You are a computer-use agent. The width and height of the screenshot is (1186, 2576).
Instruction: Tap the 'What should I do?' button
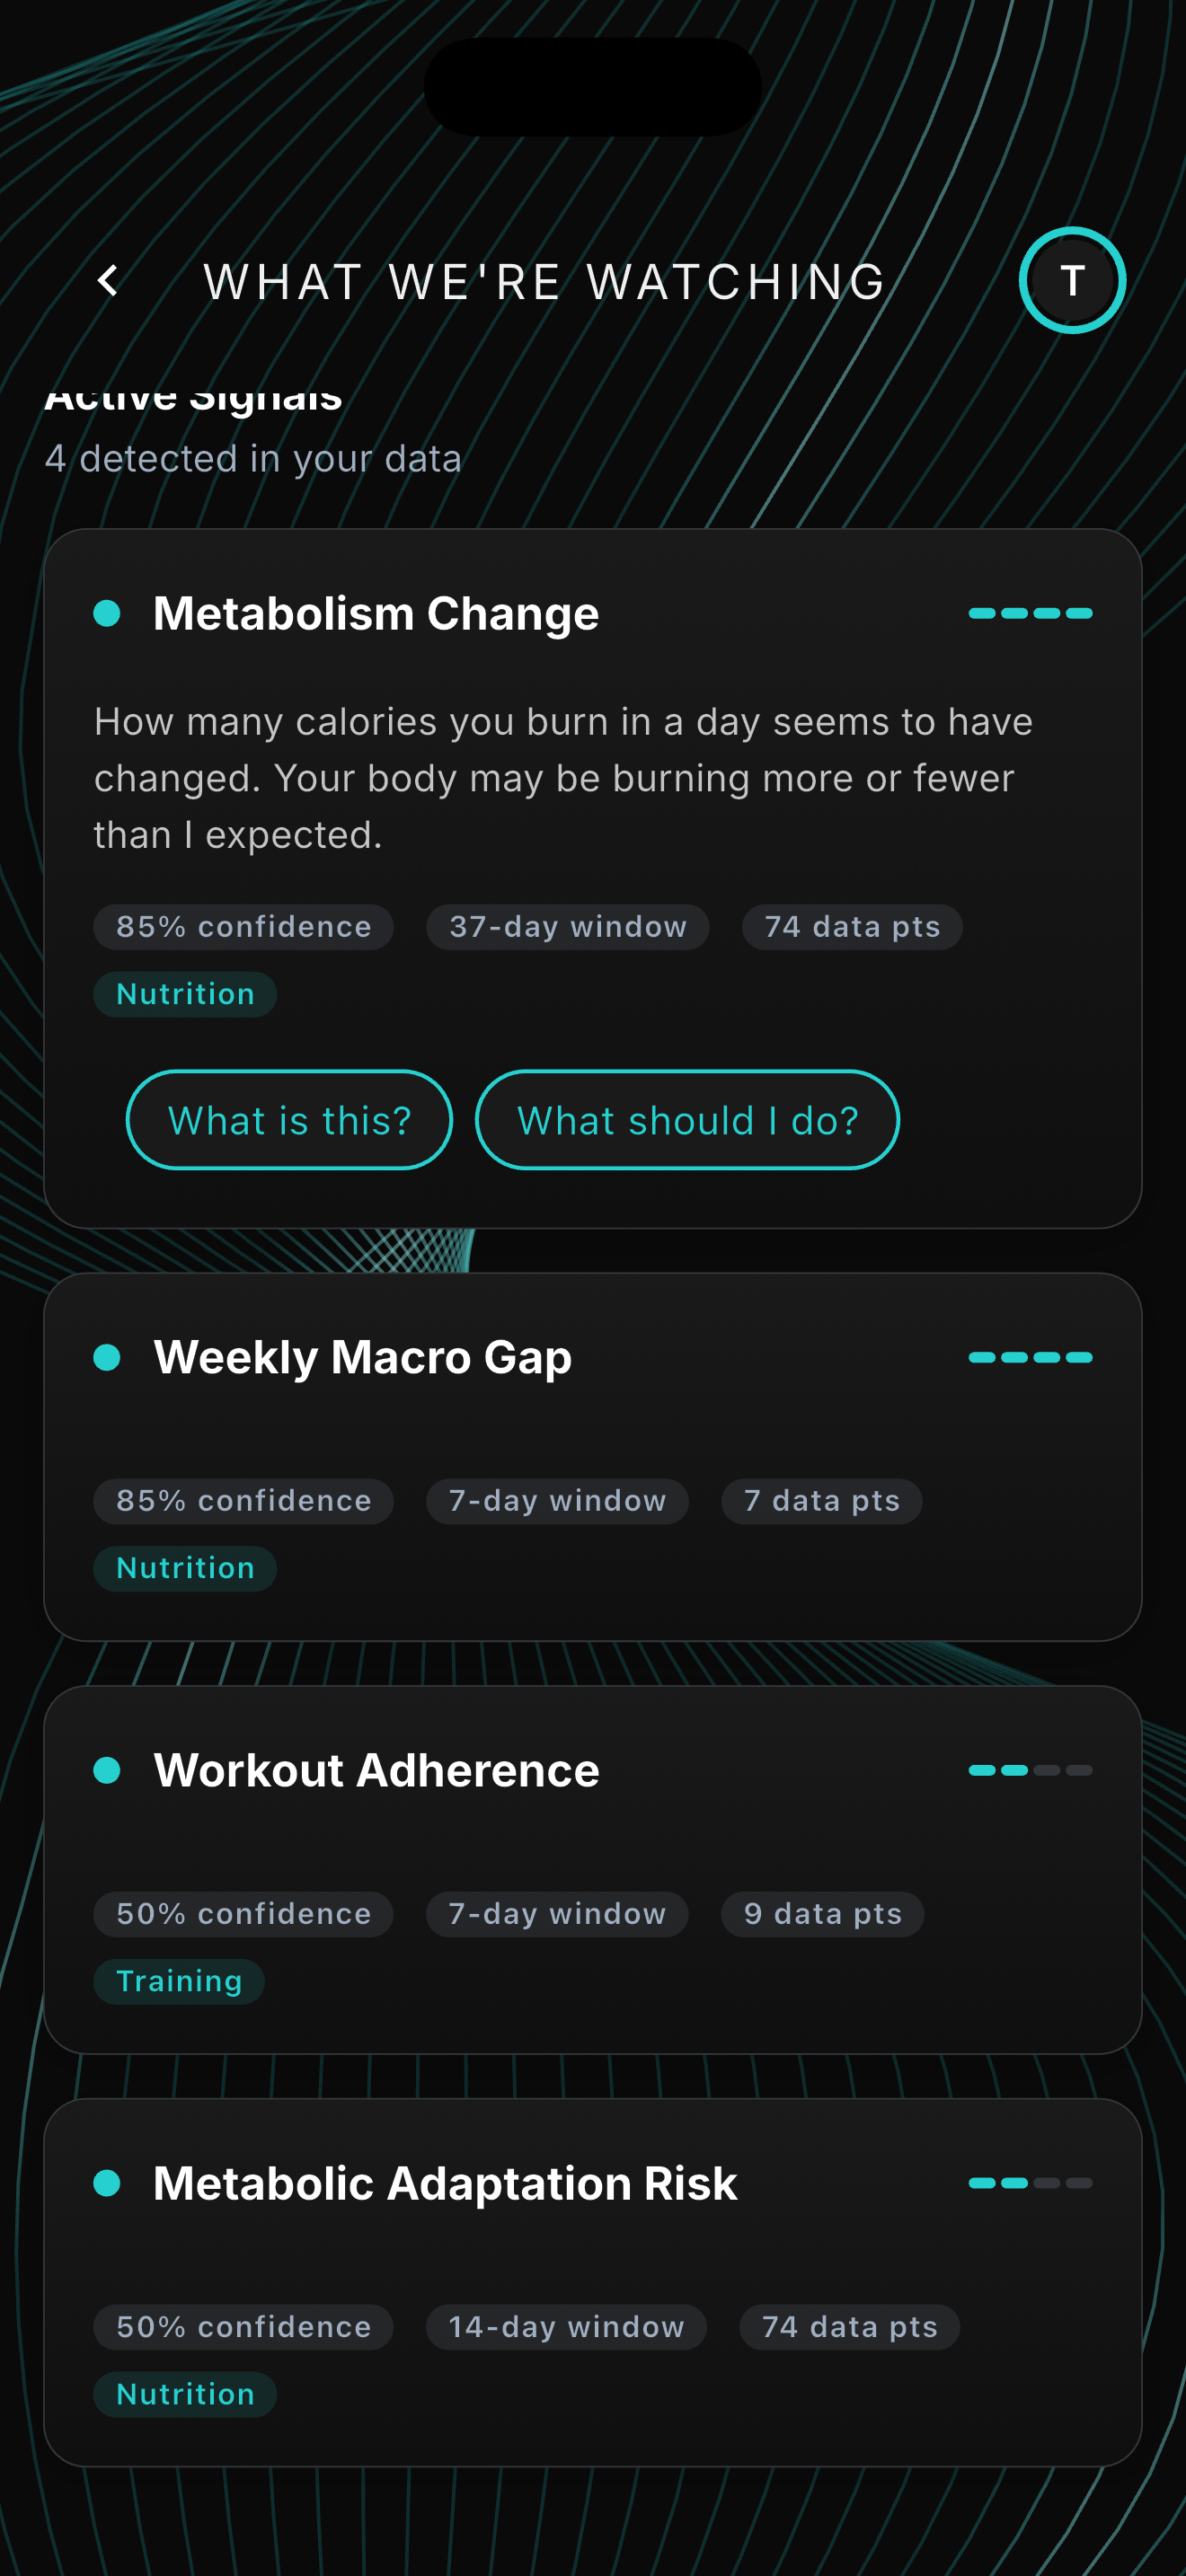pyautogui.click(x=687, y=1120)
